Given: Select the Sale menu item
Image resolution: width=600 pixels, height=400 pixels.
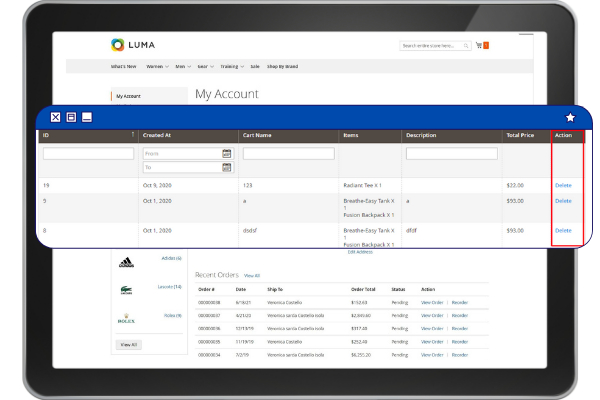Looking at the screenshot, I should (255, 66).
